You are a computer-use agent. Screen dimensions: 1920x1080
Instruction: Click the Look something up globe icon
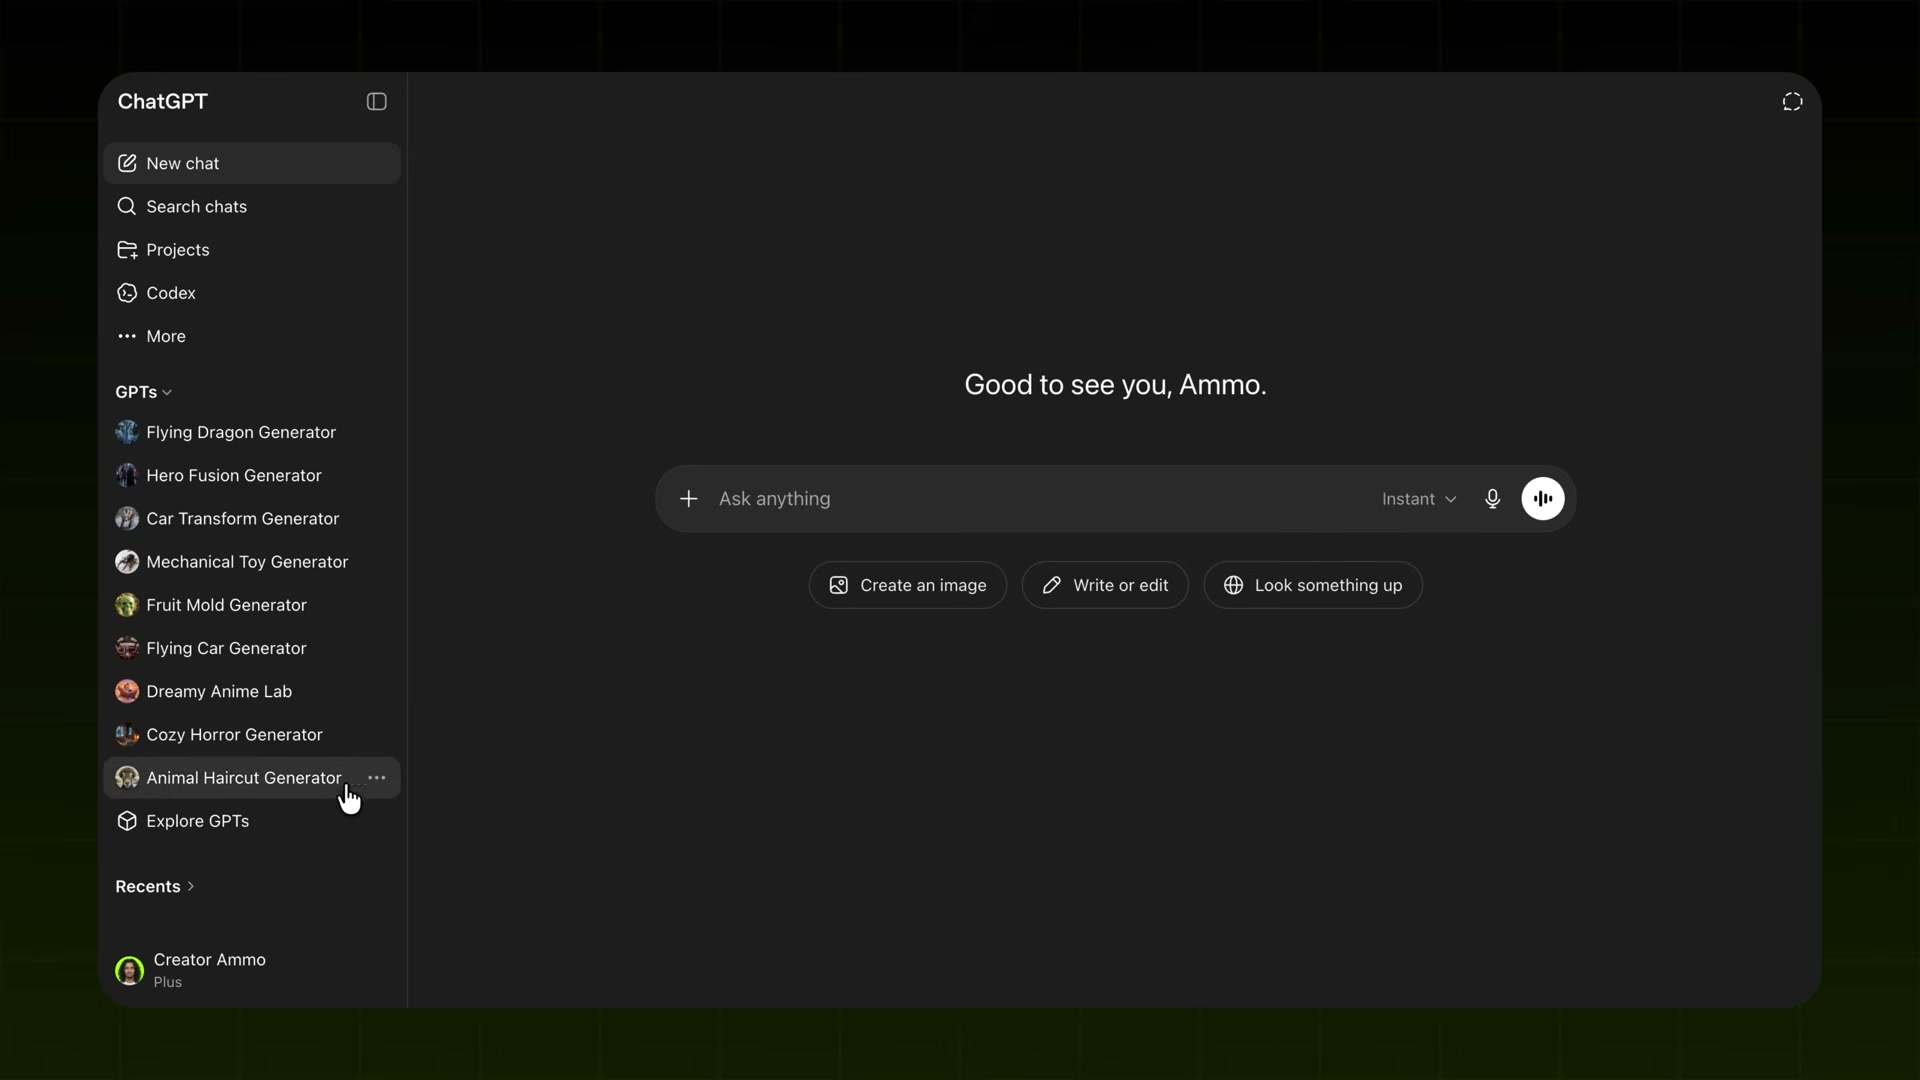(x=1234, y=585)
